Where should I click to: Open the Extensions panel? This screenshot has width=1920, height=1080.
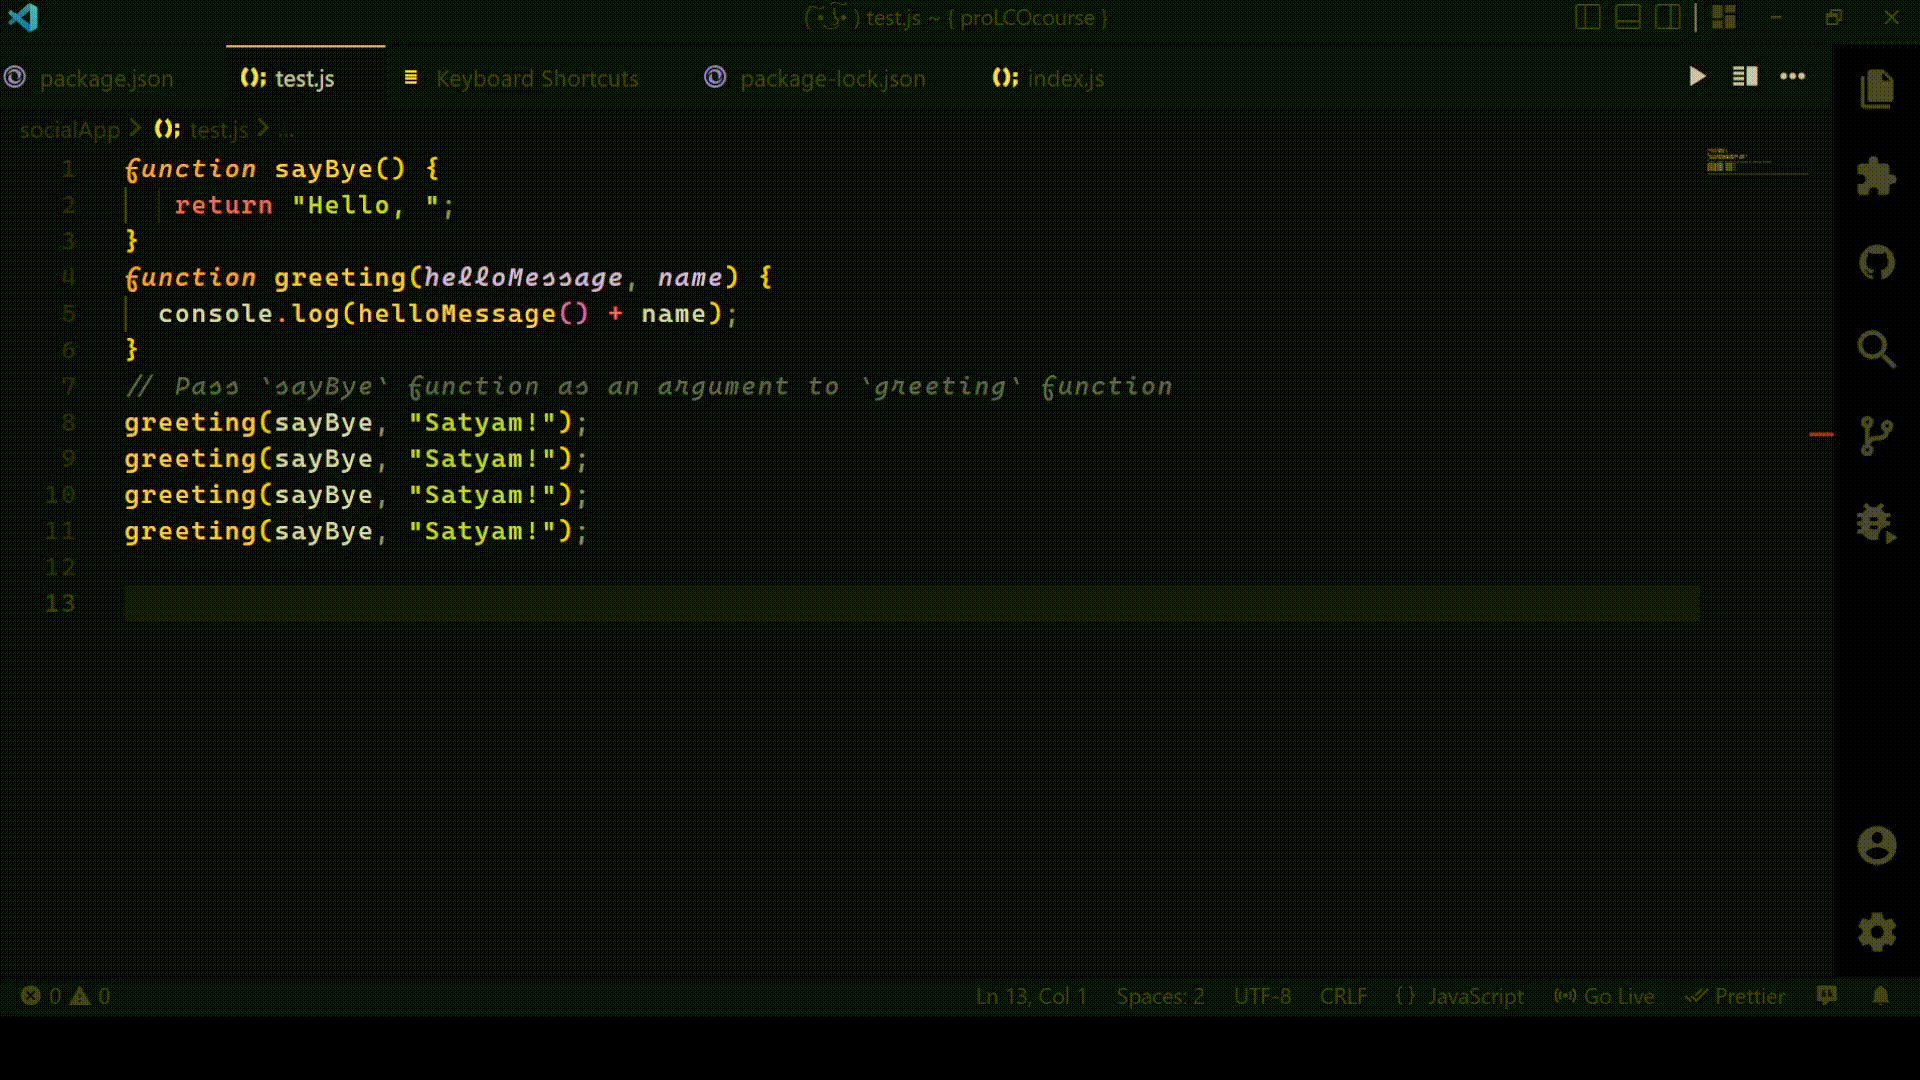pyautogui.click(x=1877, y=176)
